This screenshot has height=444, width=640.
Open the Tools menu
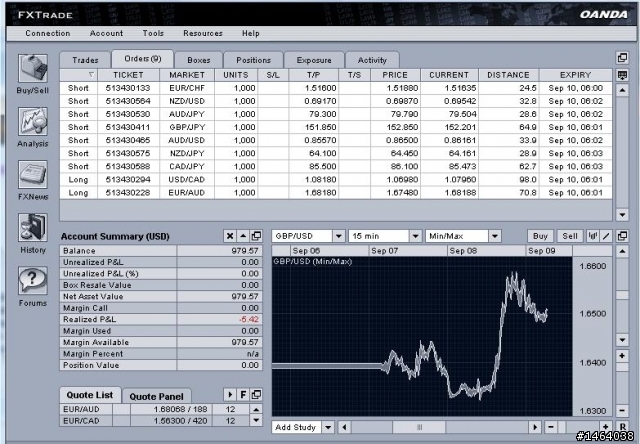tap(153, 33)
